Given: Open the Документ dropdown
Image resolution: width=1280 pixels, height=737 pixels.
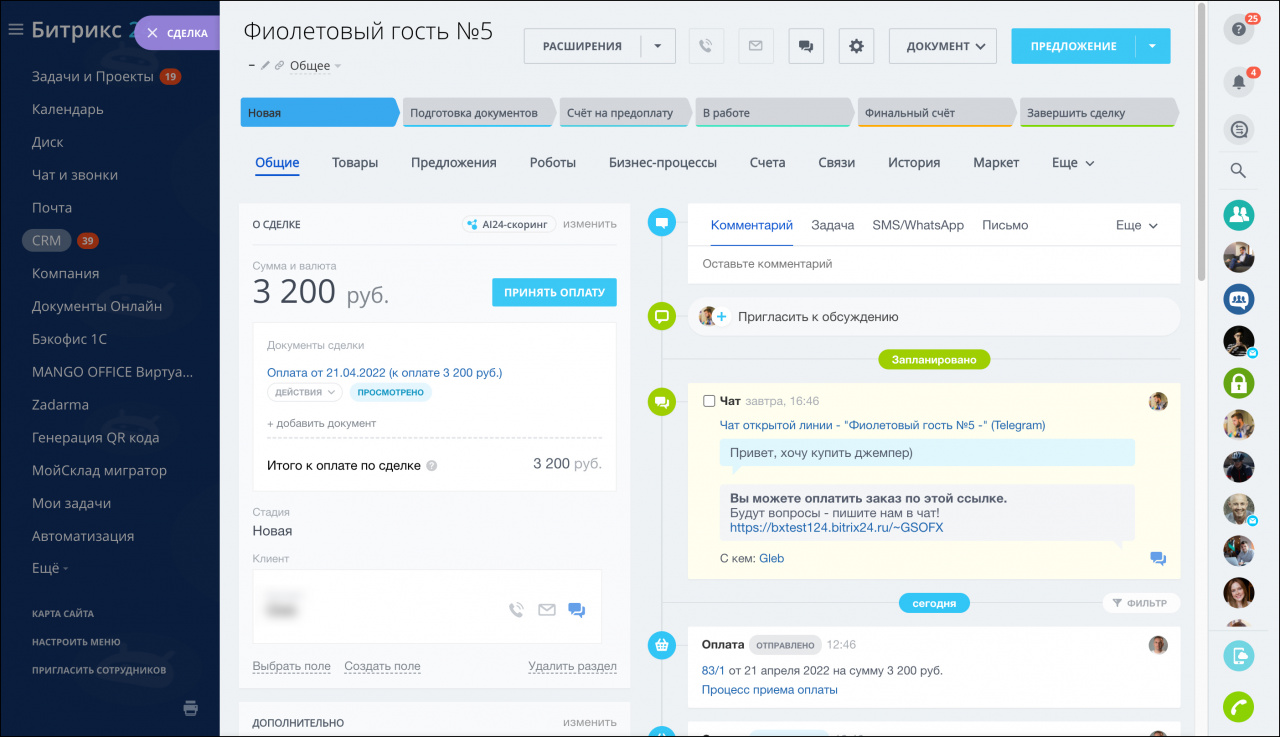Looking at the screenshot, I should click(946, 46).
